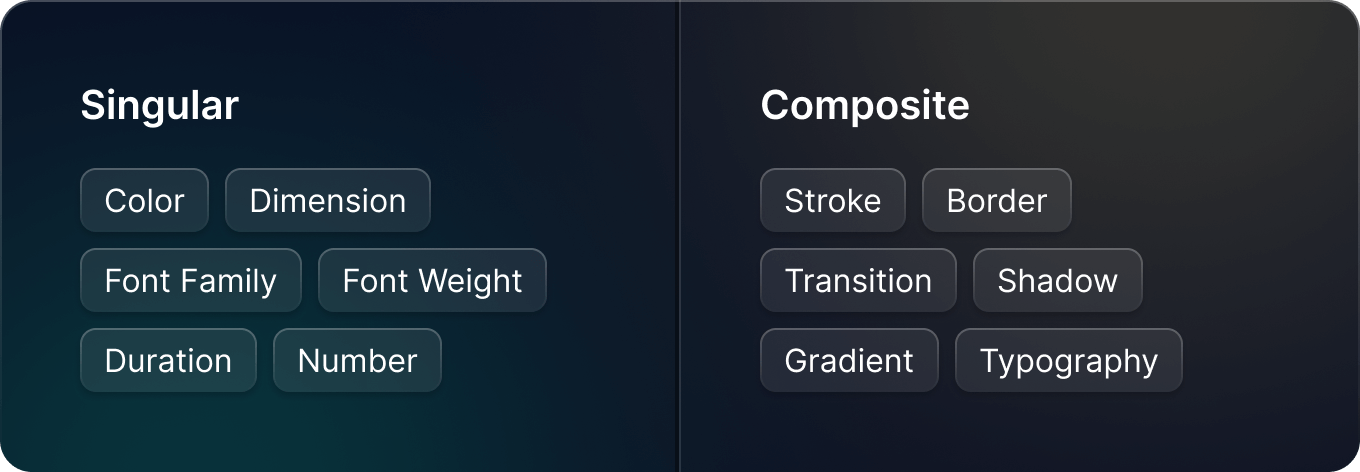Click the Singular heading
Screen dimensions: 1360x472
[x=160, y=105]
